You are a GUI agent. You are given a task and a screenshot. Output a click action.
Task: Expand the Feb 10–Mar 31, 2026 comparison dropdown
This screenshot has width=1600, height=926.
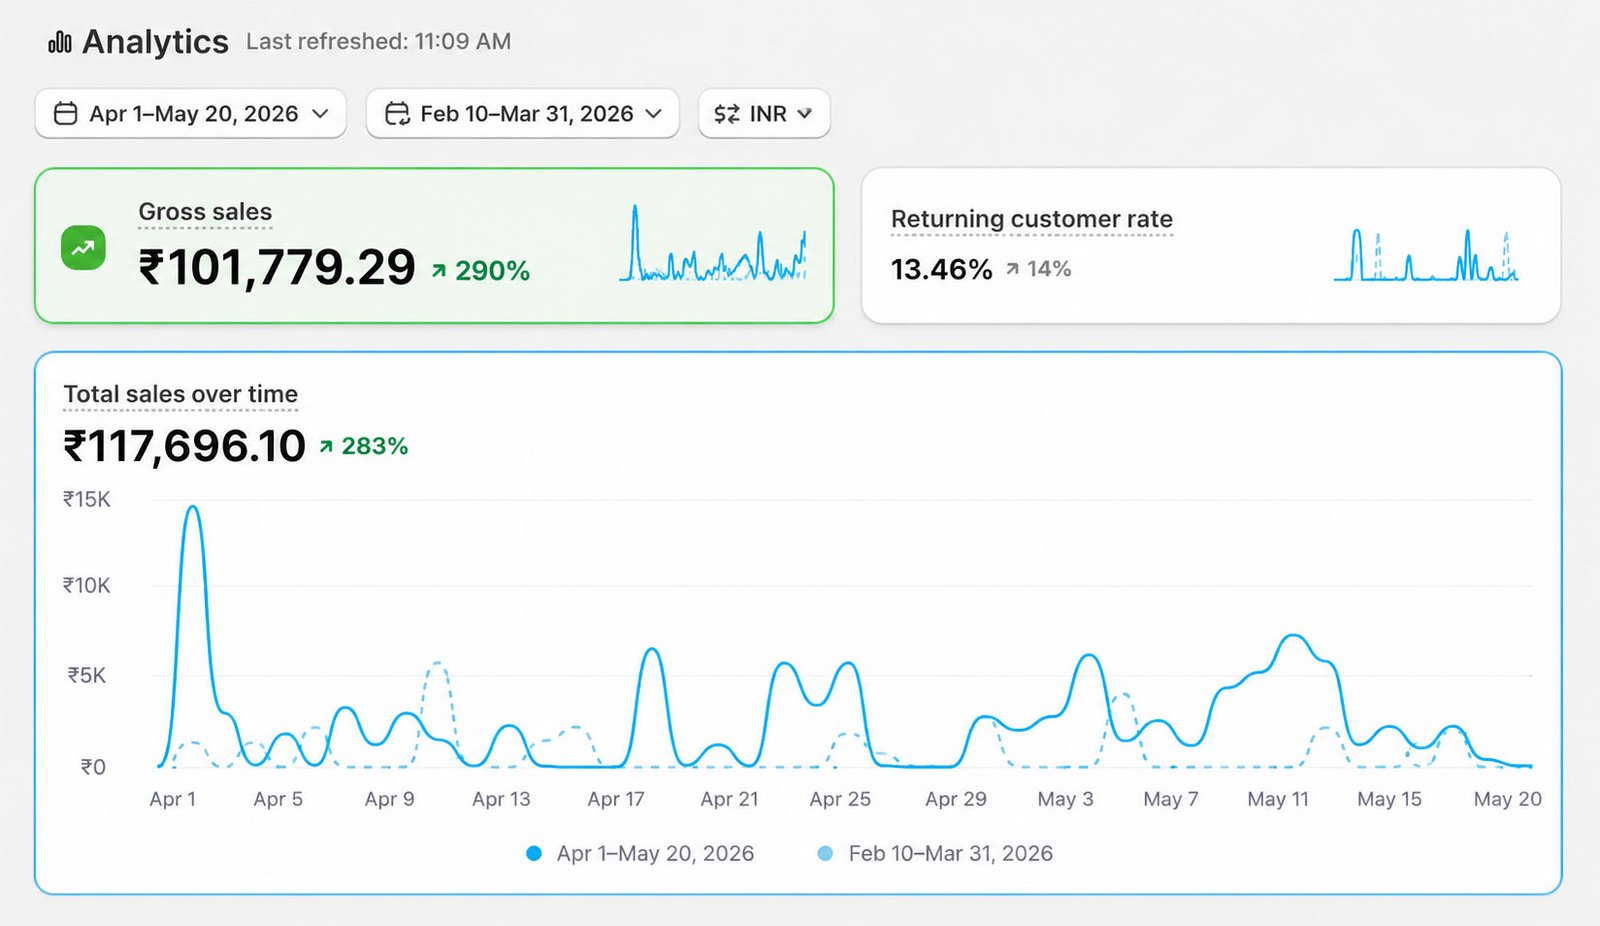[523, 114]
